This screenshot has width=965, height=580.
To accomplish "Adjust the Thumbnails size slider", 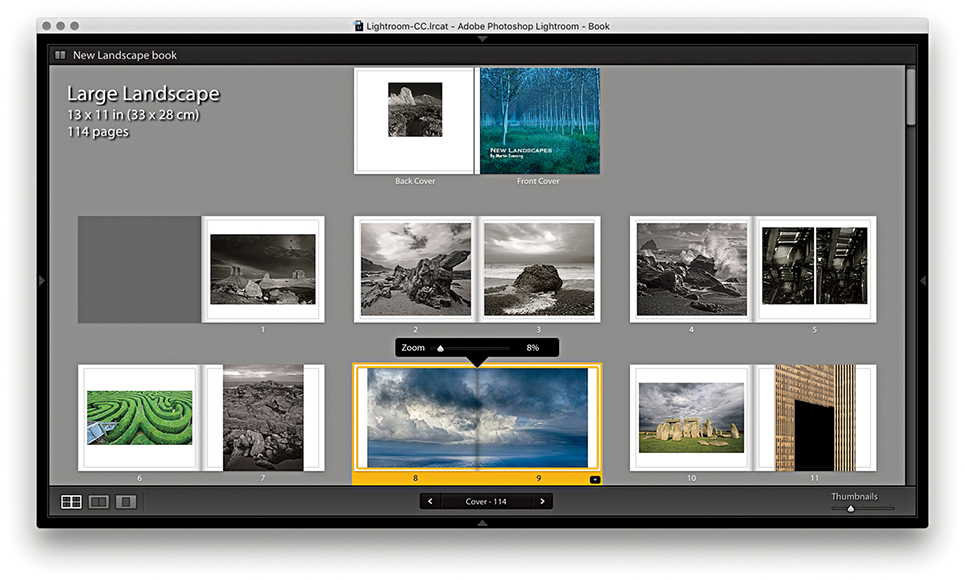I will pyautogui.click(x=851, y=509).
